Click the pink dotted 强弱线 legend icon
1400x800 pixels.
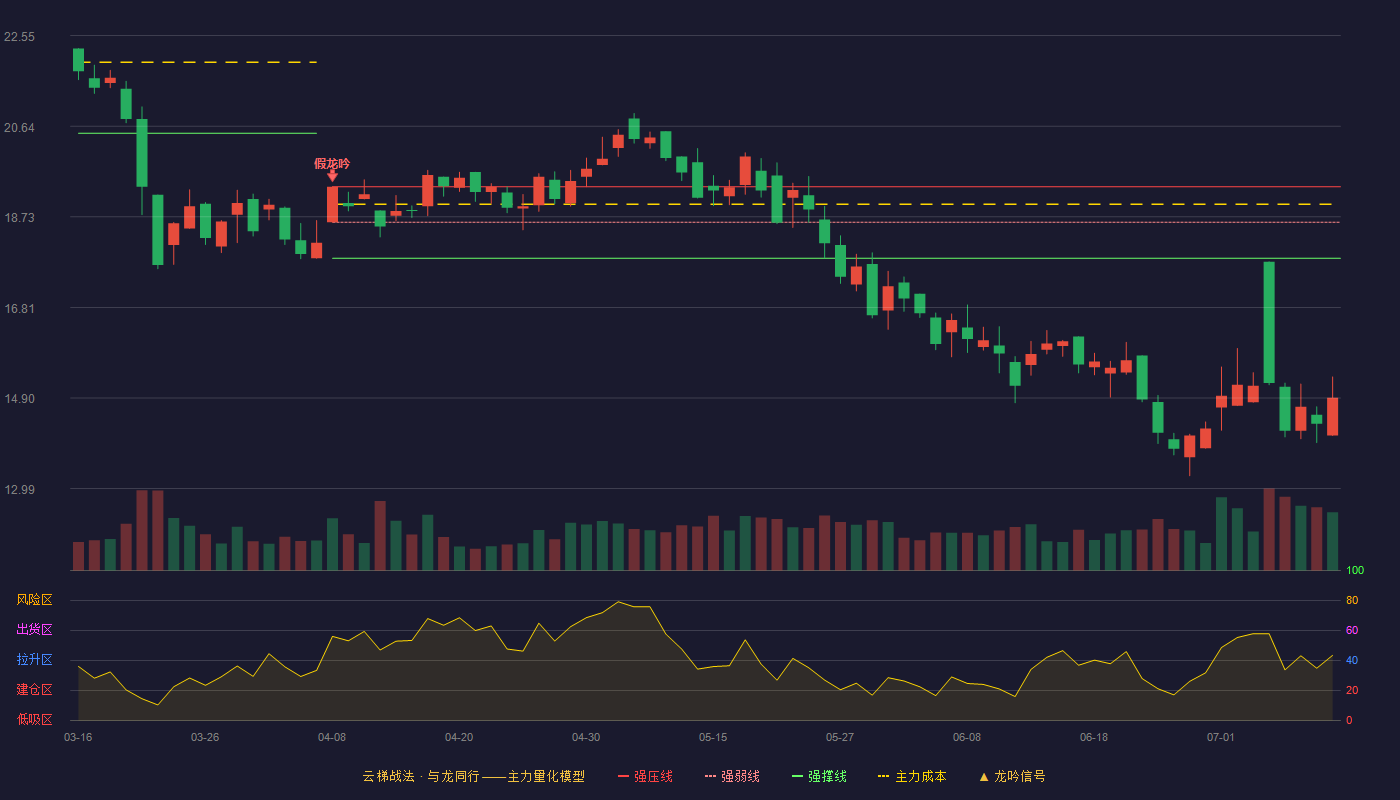710,776
